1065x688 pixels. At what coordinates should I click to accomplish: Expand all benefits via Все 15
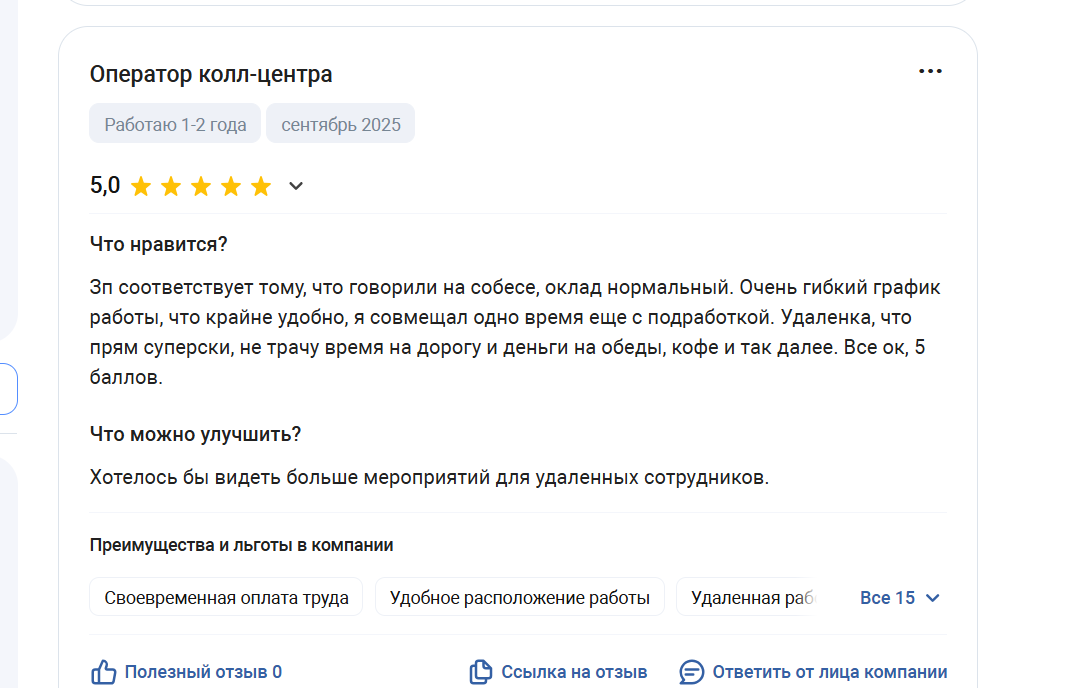click(x=887, y=598)
